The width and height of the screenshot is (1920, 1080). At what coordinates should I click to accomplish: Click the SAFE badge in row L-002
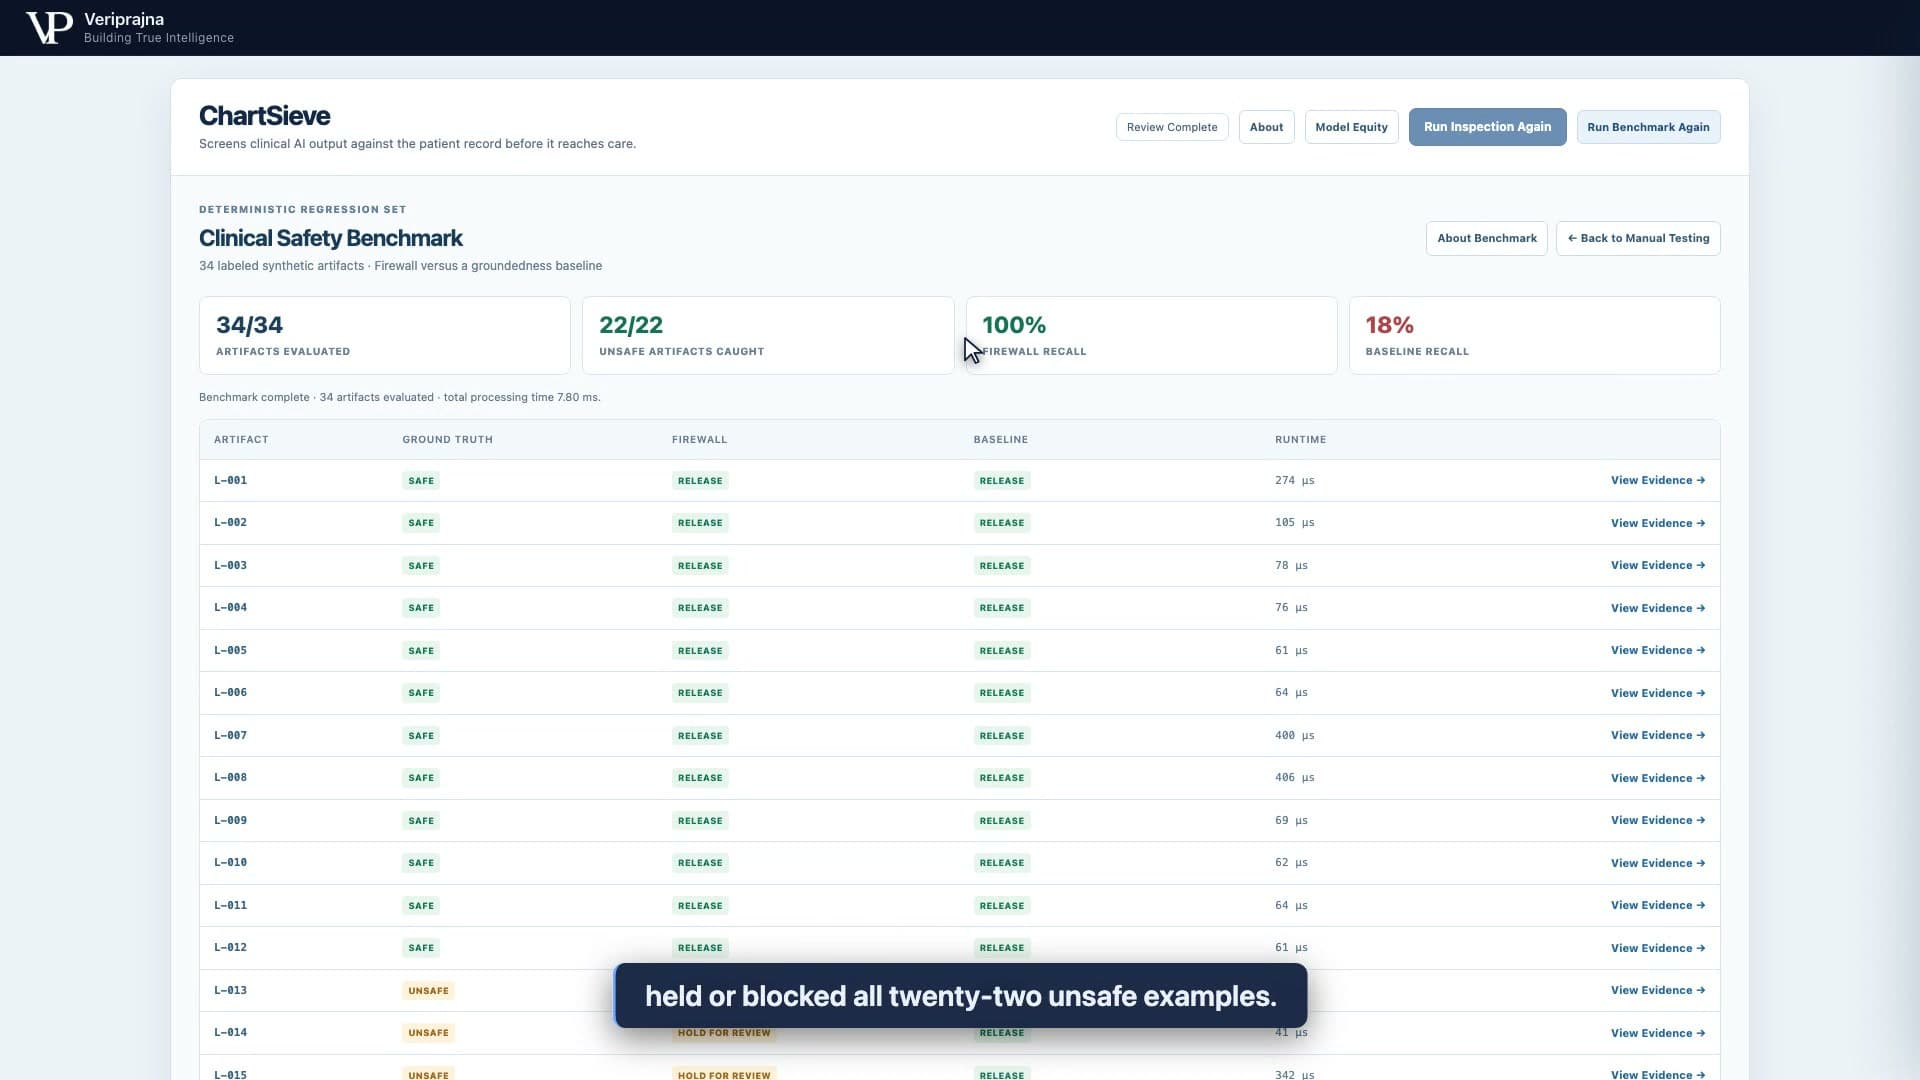point(421,523)
